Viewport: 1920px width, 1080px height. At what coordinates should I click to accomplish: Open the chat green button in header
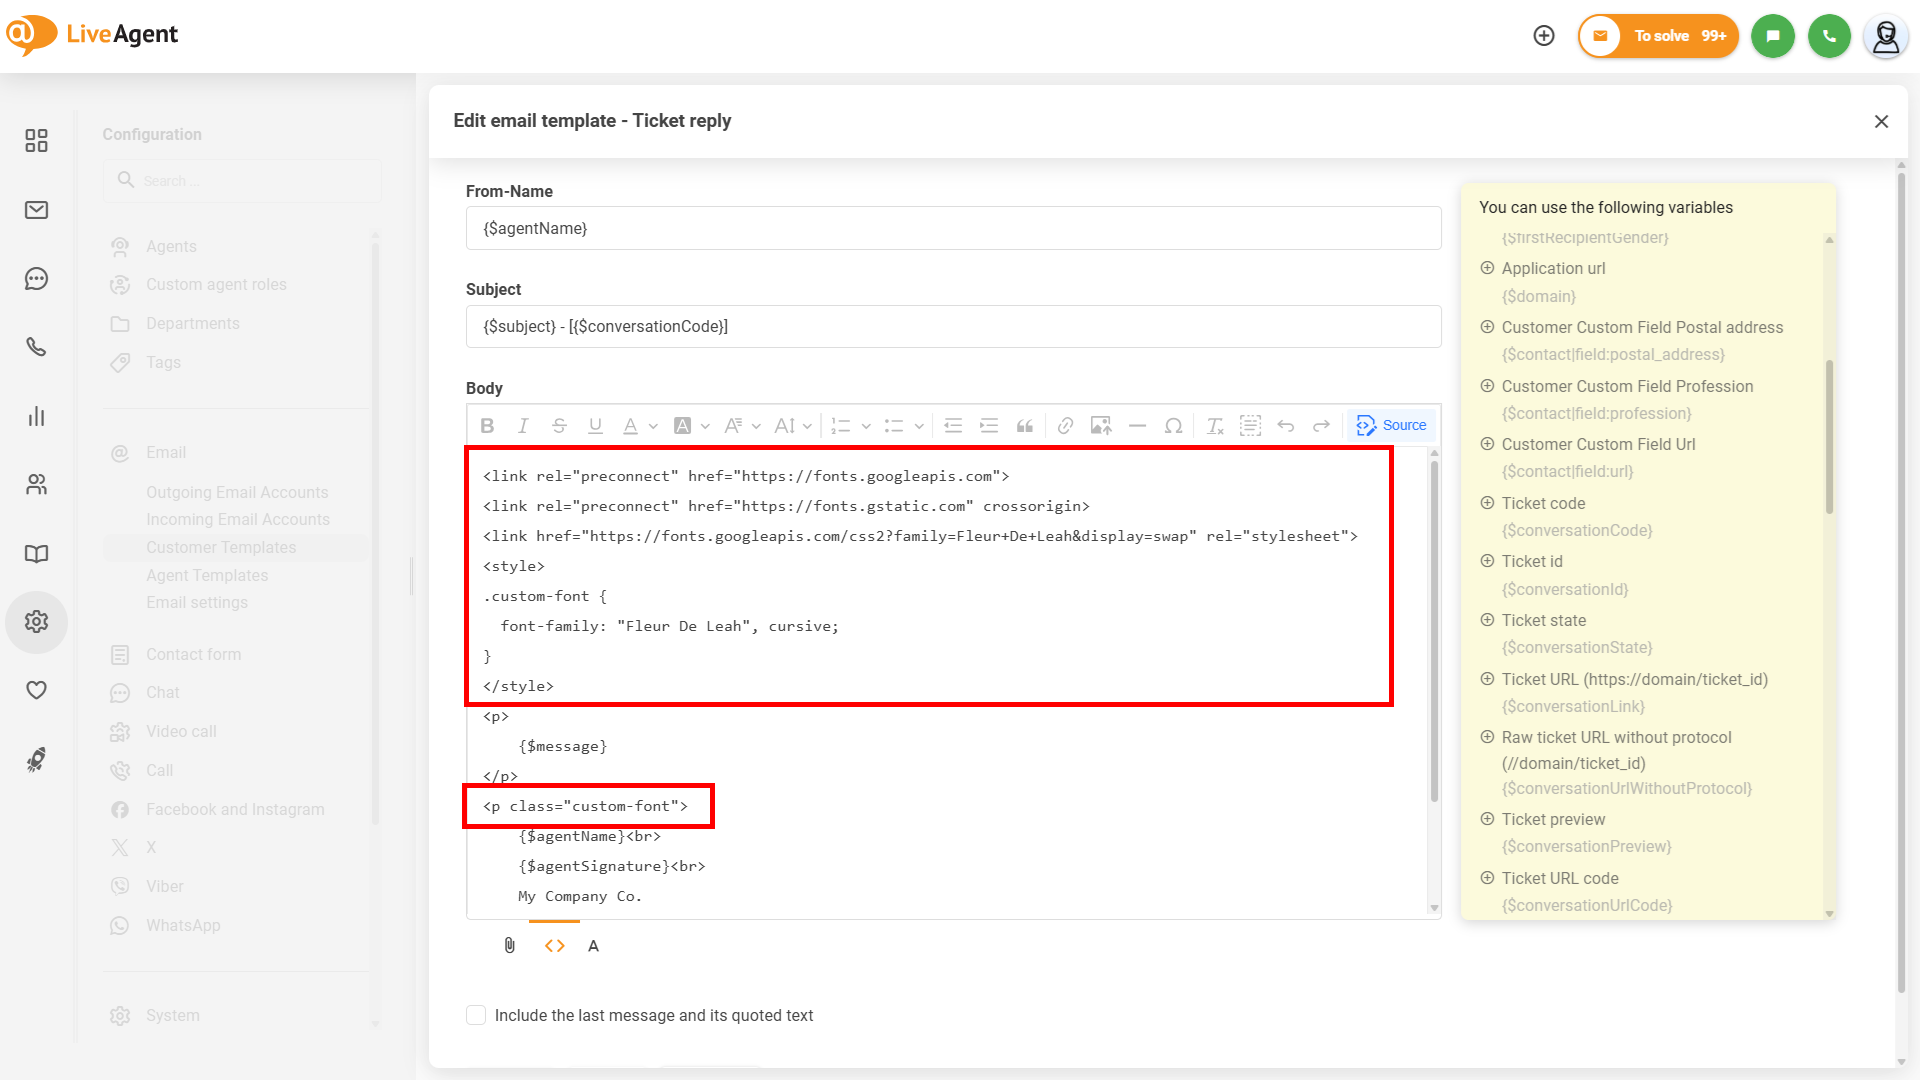point(1772,36)
